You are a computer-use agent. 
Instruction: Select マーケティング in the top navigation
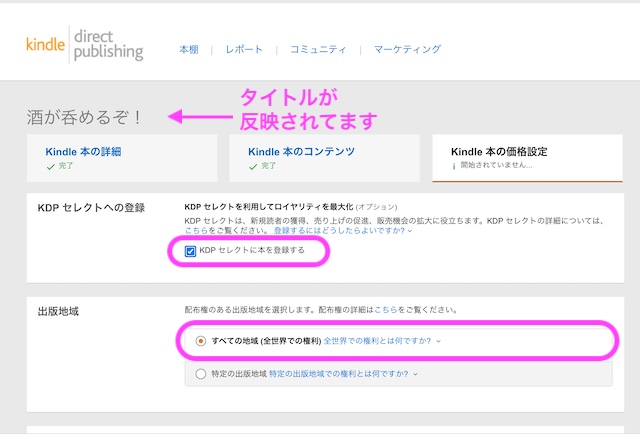point(407,49)
